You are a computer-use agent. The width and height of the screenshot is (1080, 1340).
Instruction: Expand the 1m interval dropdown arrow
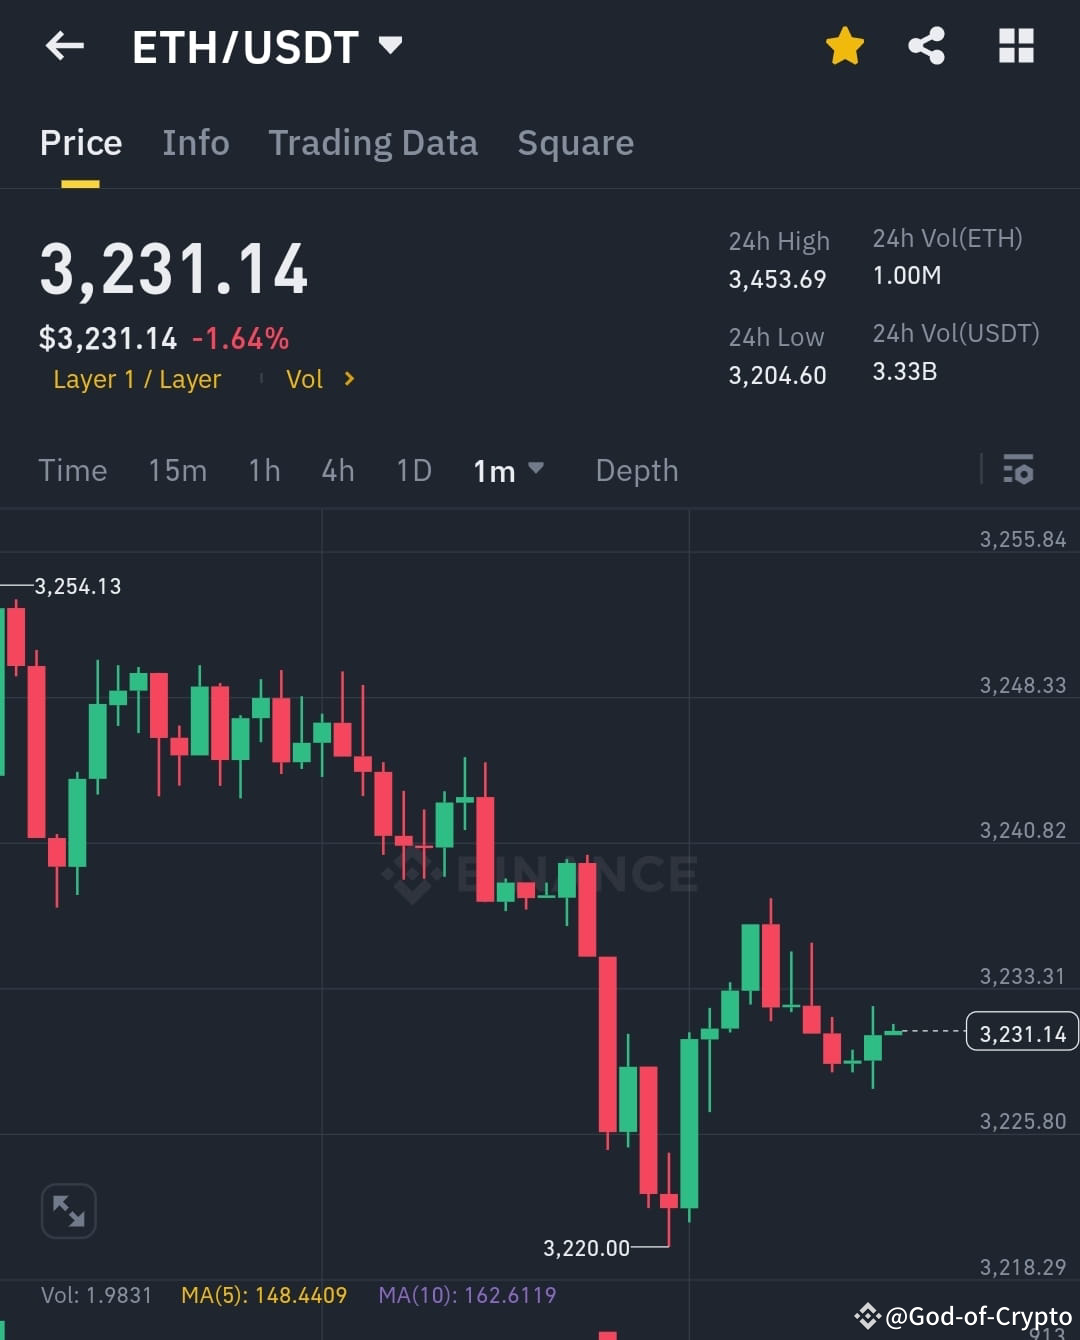coord(536,470)
